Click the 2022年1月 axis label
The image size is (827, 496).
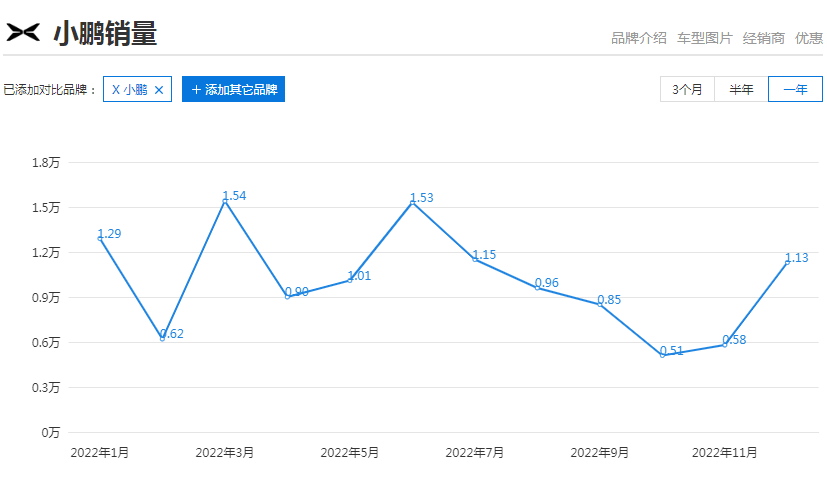pos(100,453)
